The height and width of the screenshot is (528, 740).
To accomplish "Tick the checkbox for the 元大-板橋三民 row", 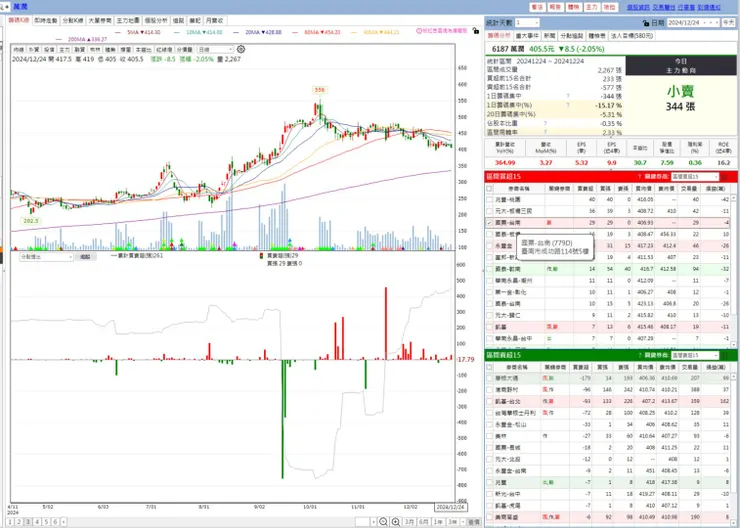I will point(489,211).
